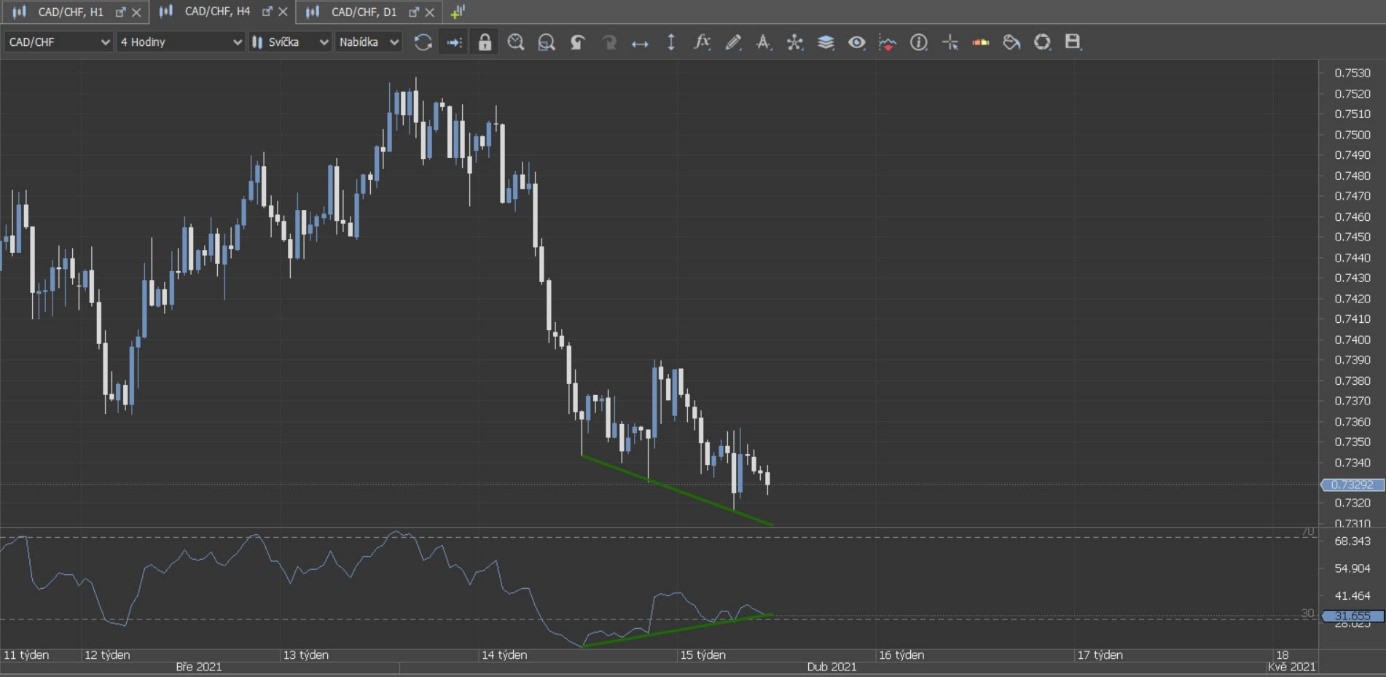
Task: Click the 31.655 RSI value label
Action: (1350, 616)
